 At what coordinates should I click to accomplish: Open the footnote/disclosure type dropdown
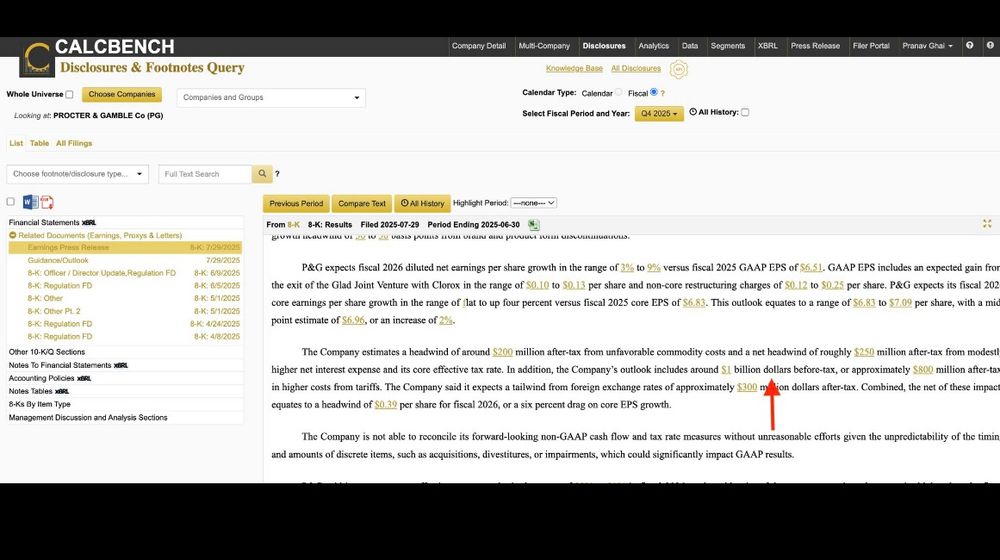pyautogui.click(x=77, y=173)
